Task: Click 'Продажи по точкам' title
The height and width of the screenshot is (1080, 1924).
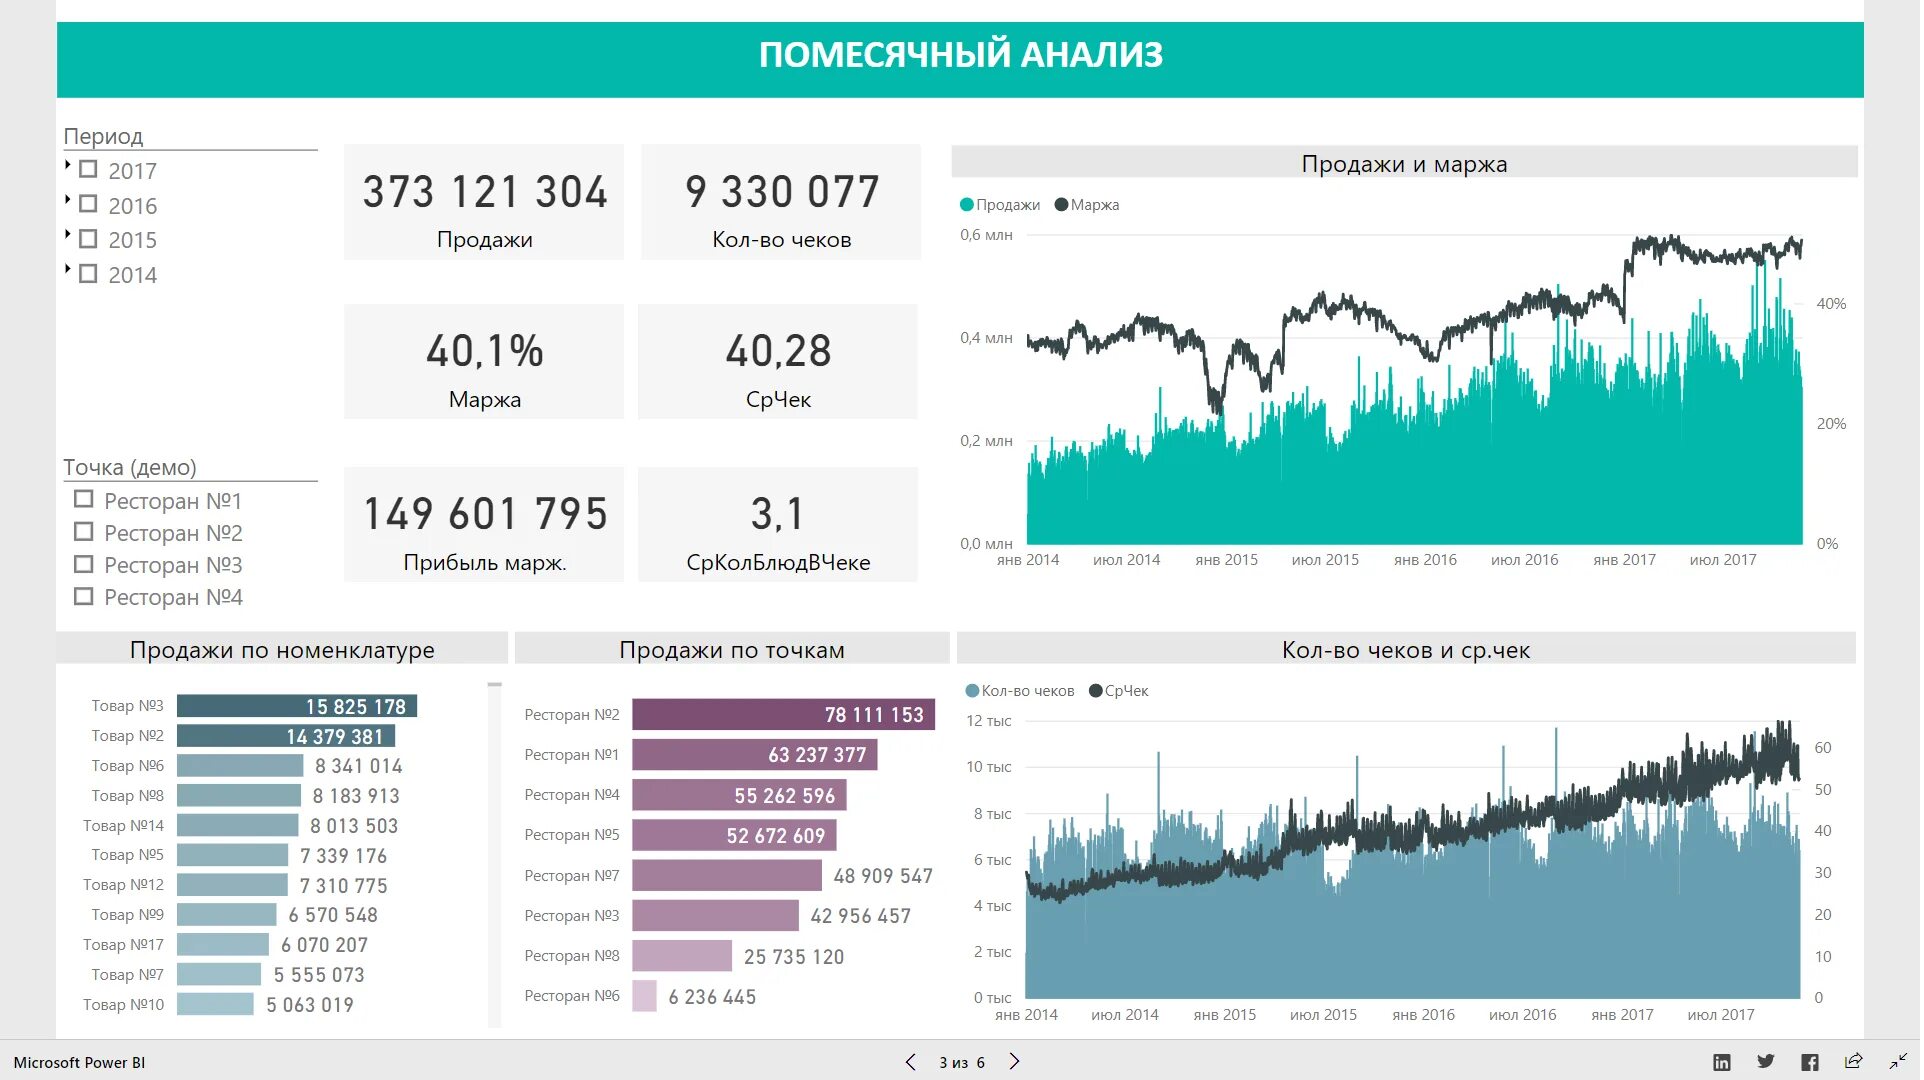Action: [x=733, y=651]
